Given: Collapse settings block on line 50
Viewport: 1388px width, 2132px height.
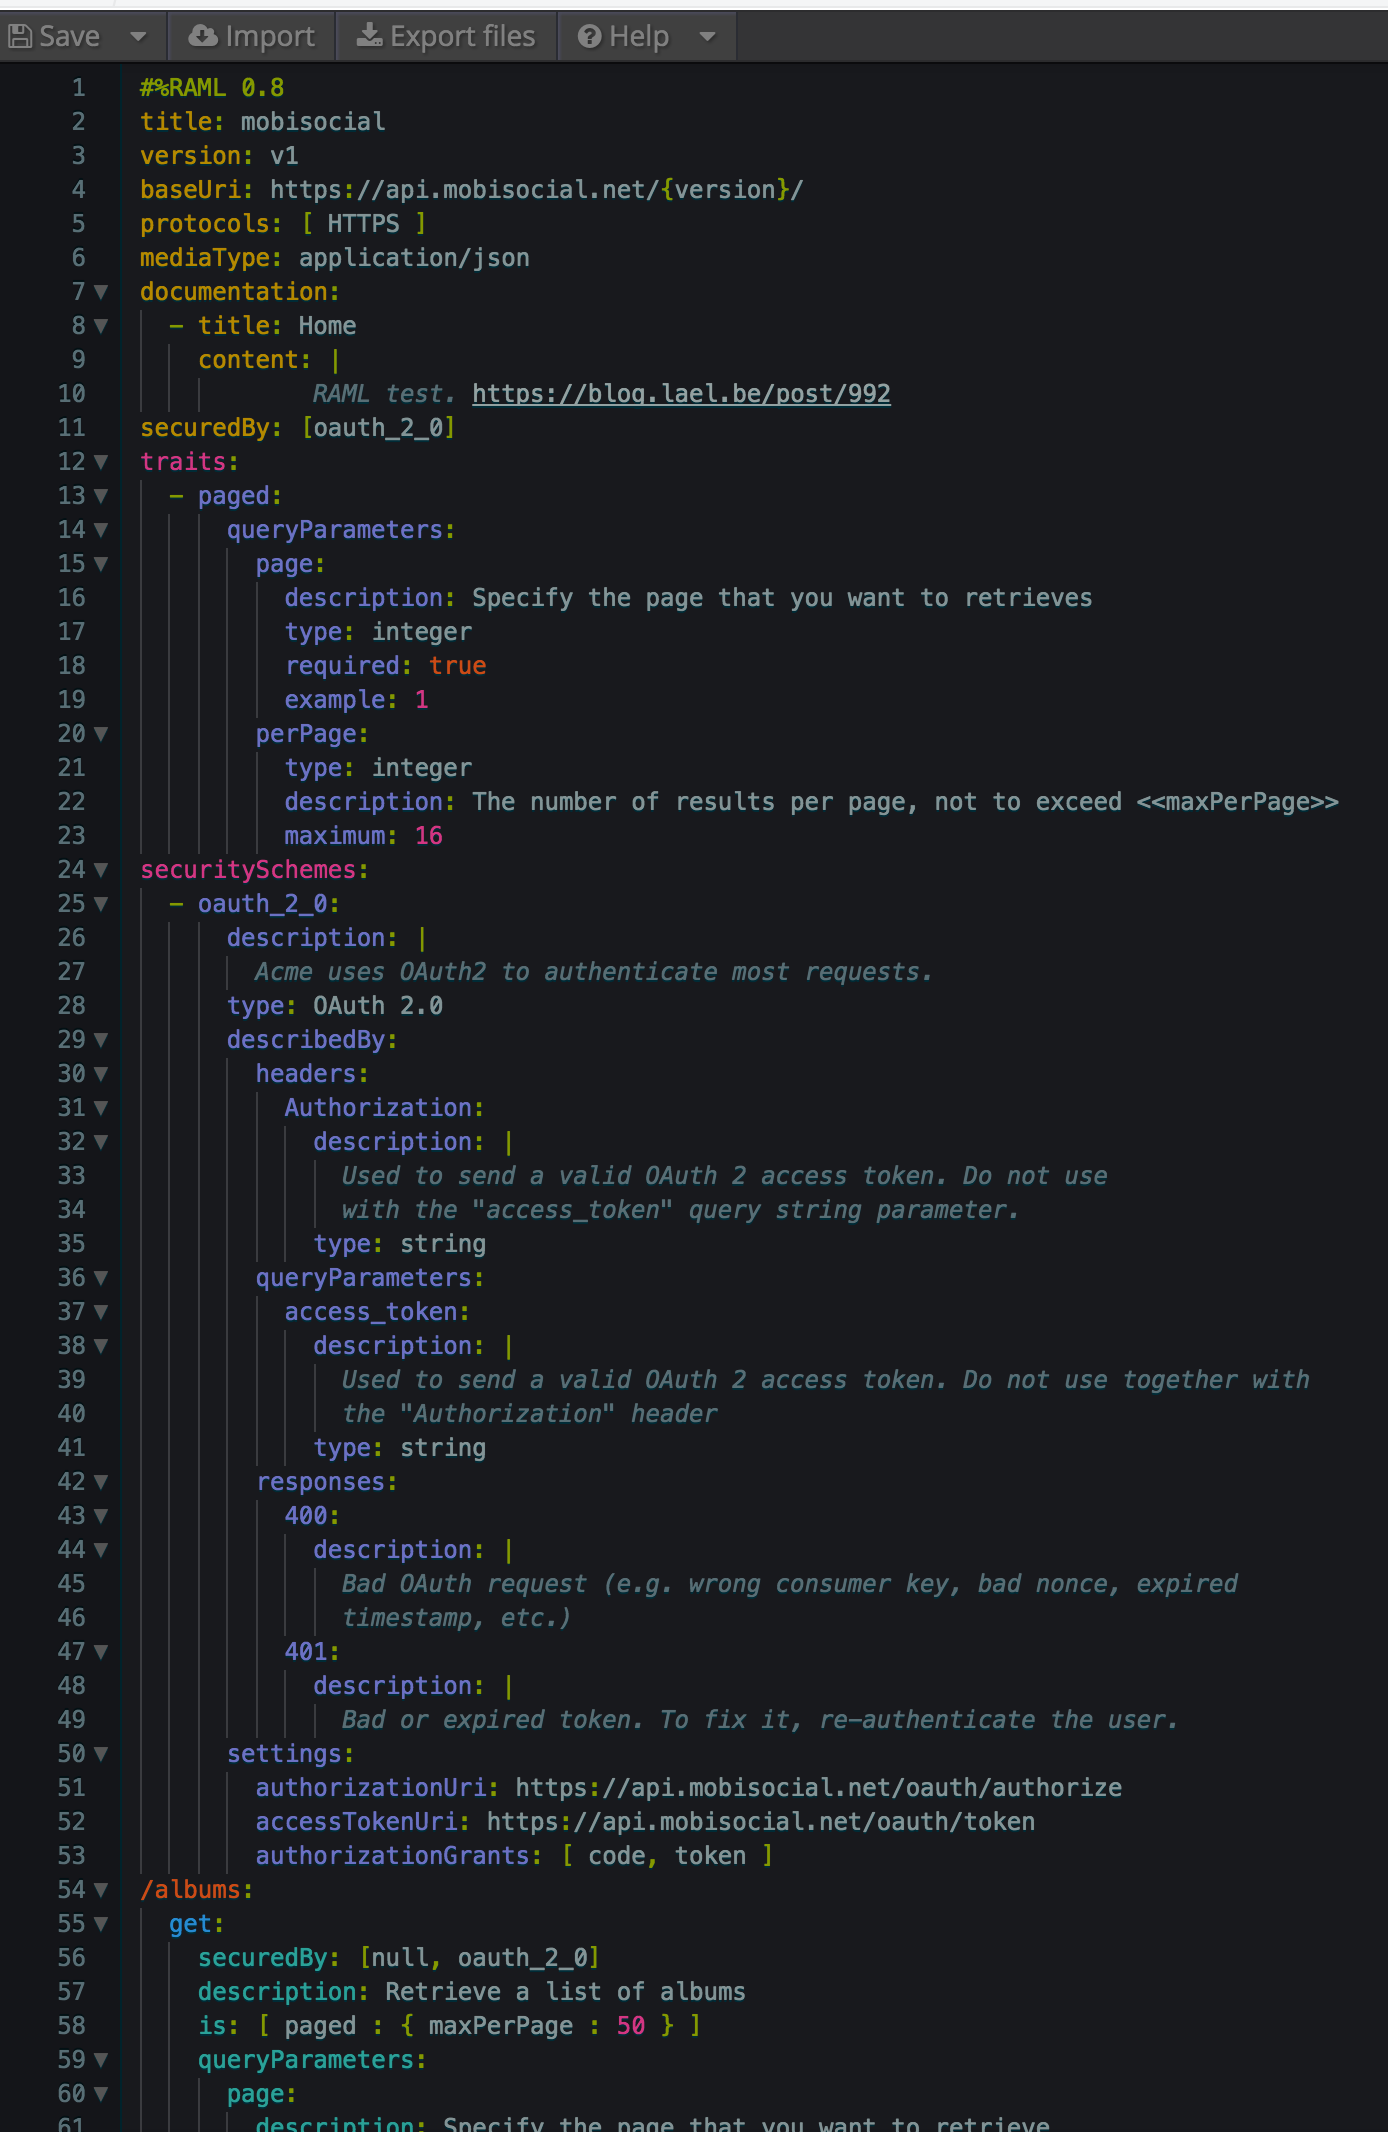Looking at the screenshot, I should 100,1754.
